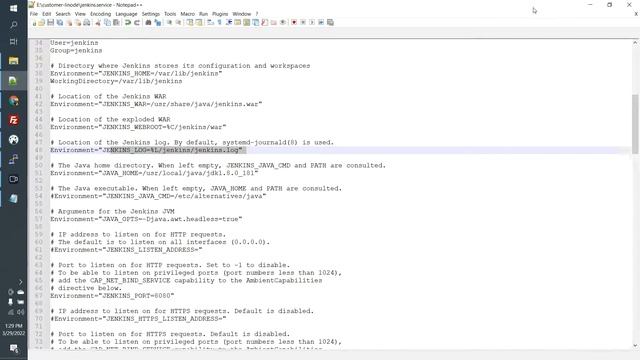Click the Redo toolbar icon
Viewport: 640px width, 360px height.
137,23
